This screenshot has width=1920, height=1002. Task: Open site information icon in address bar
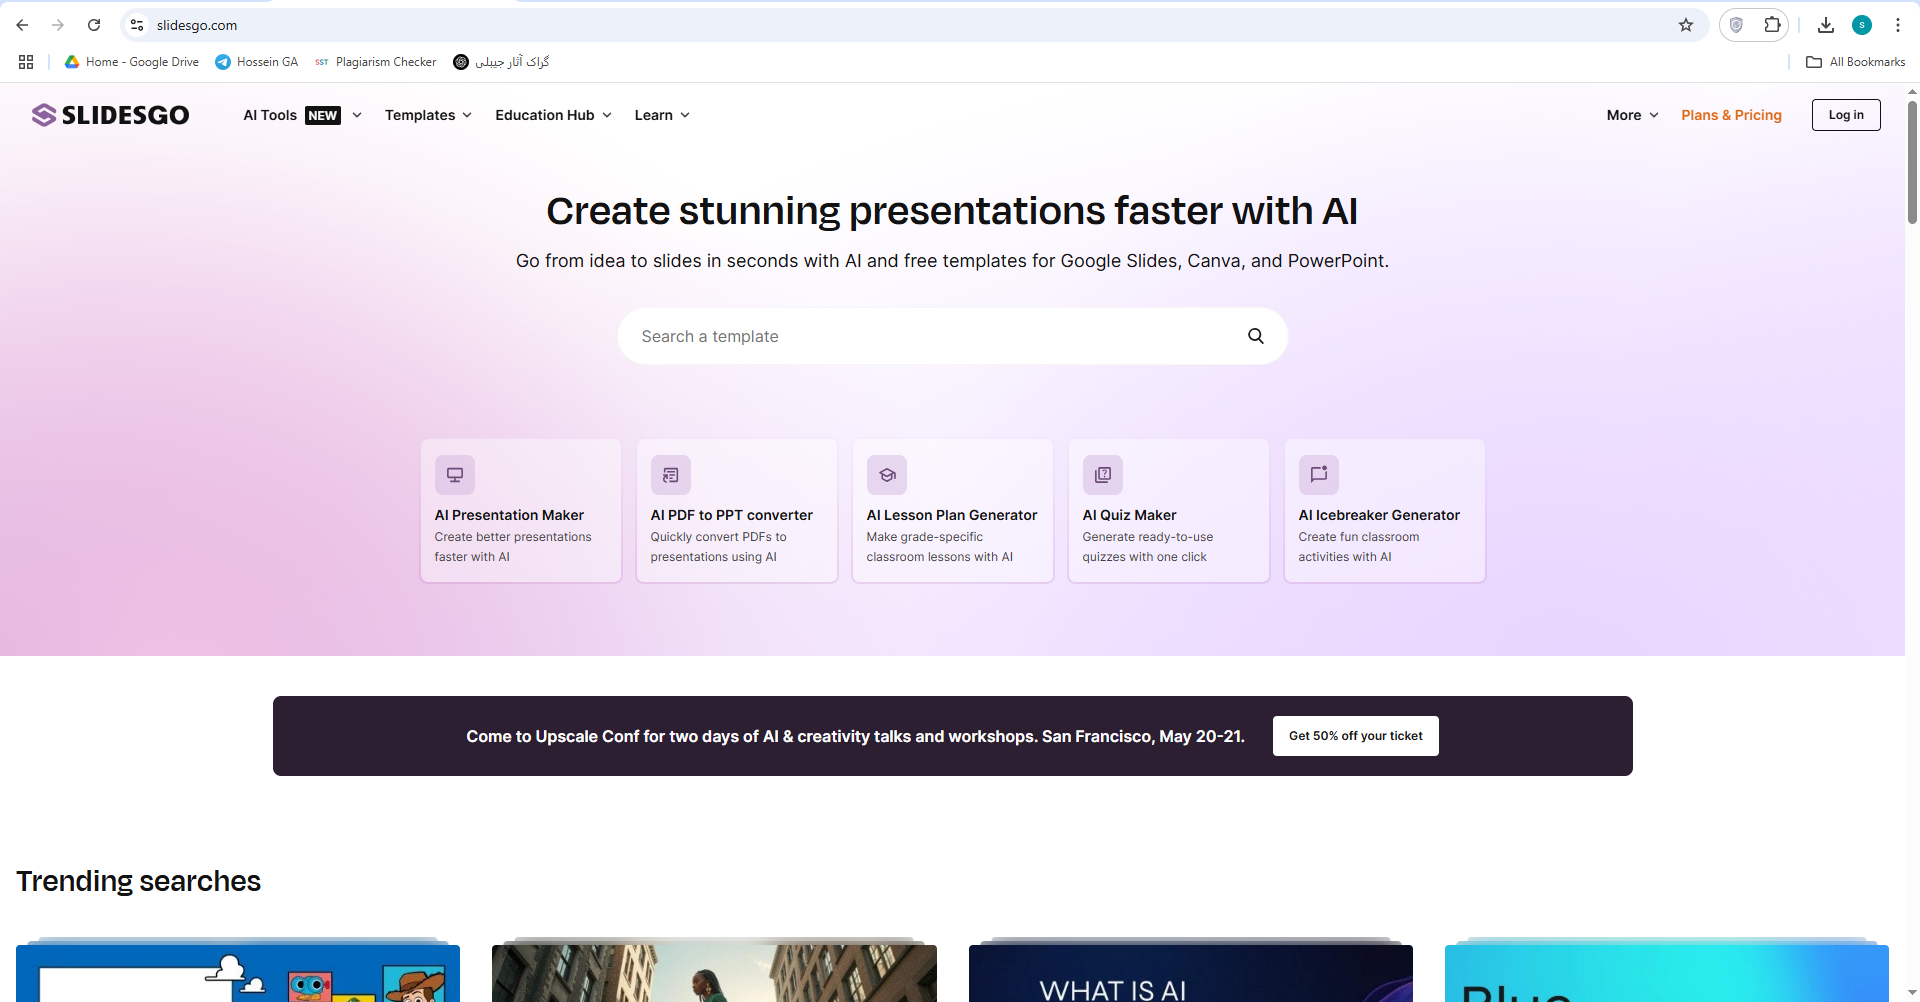click(138, 25)
